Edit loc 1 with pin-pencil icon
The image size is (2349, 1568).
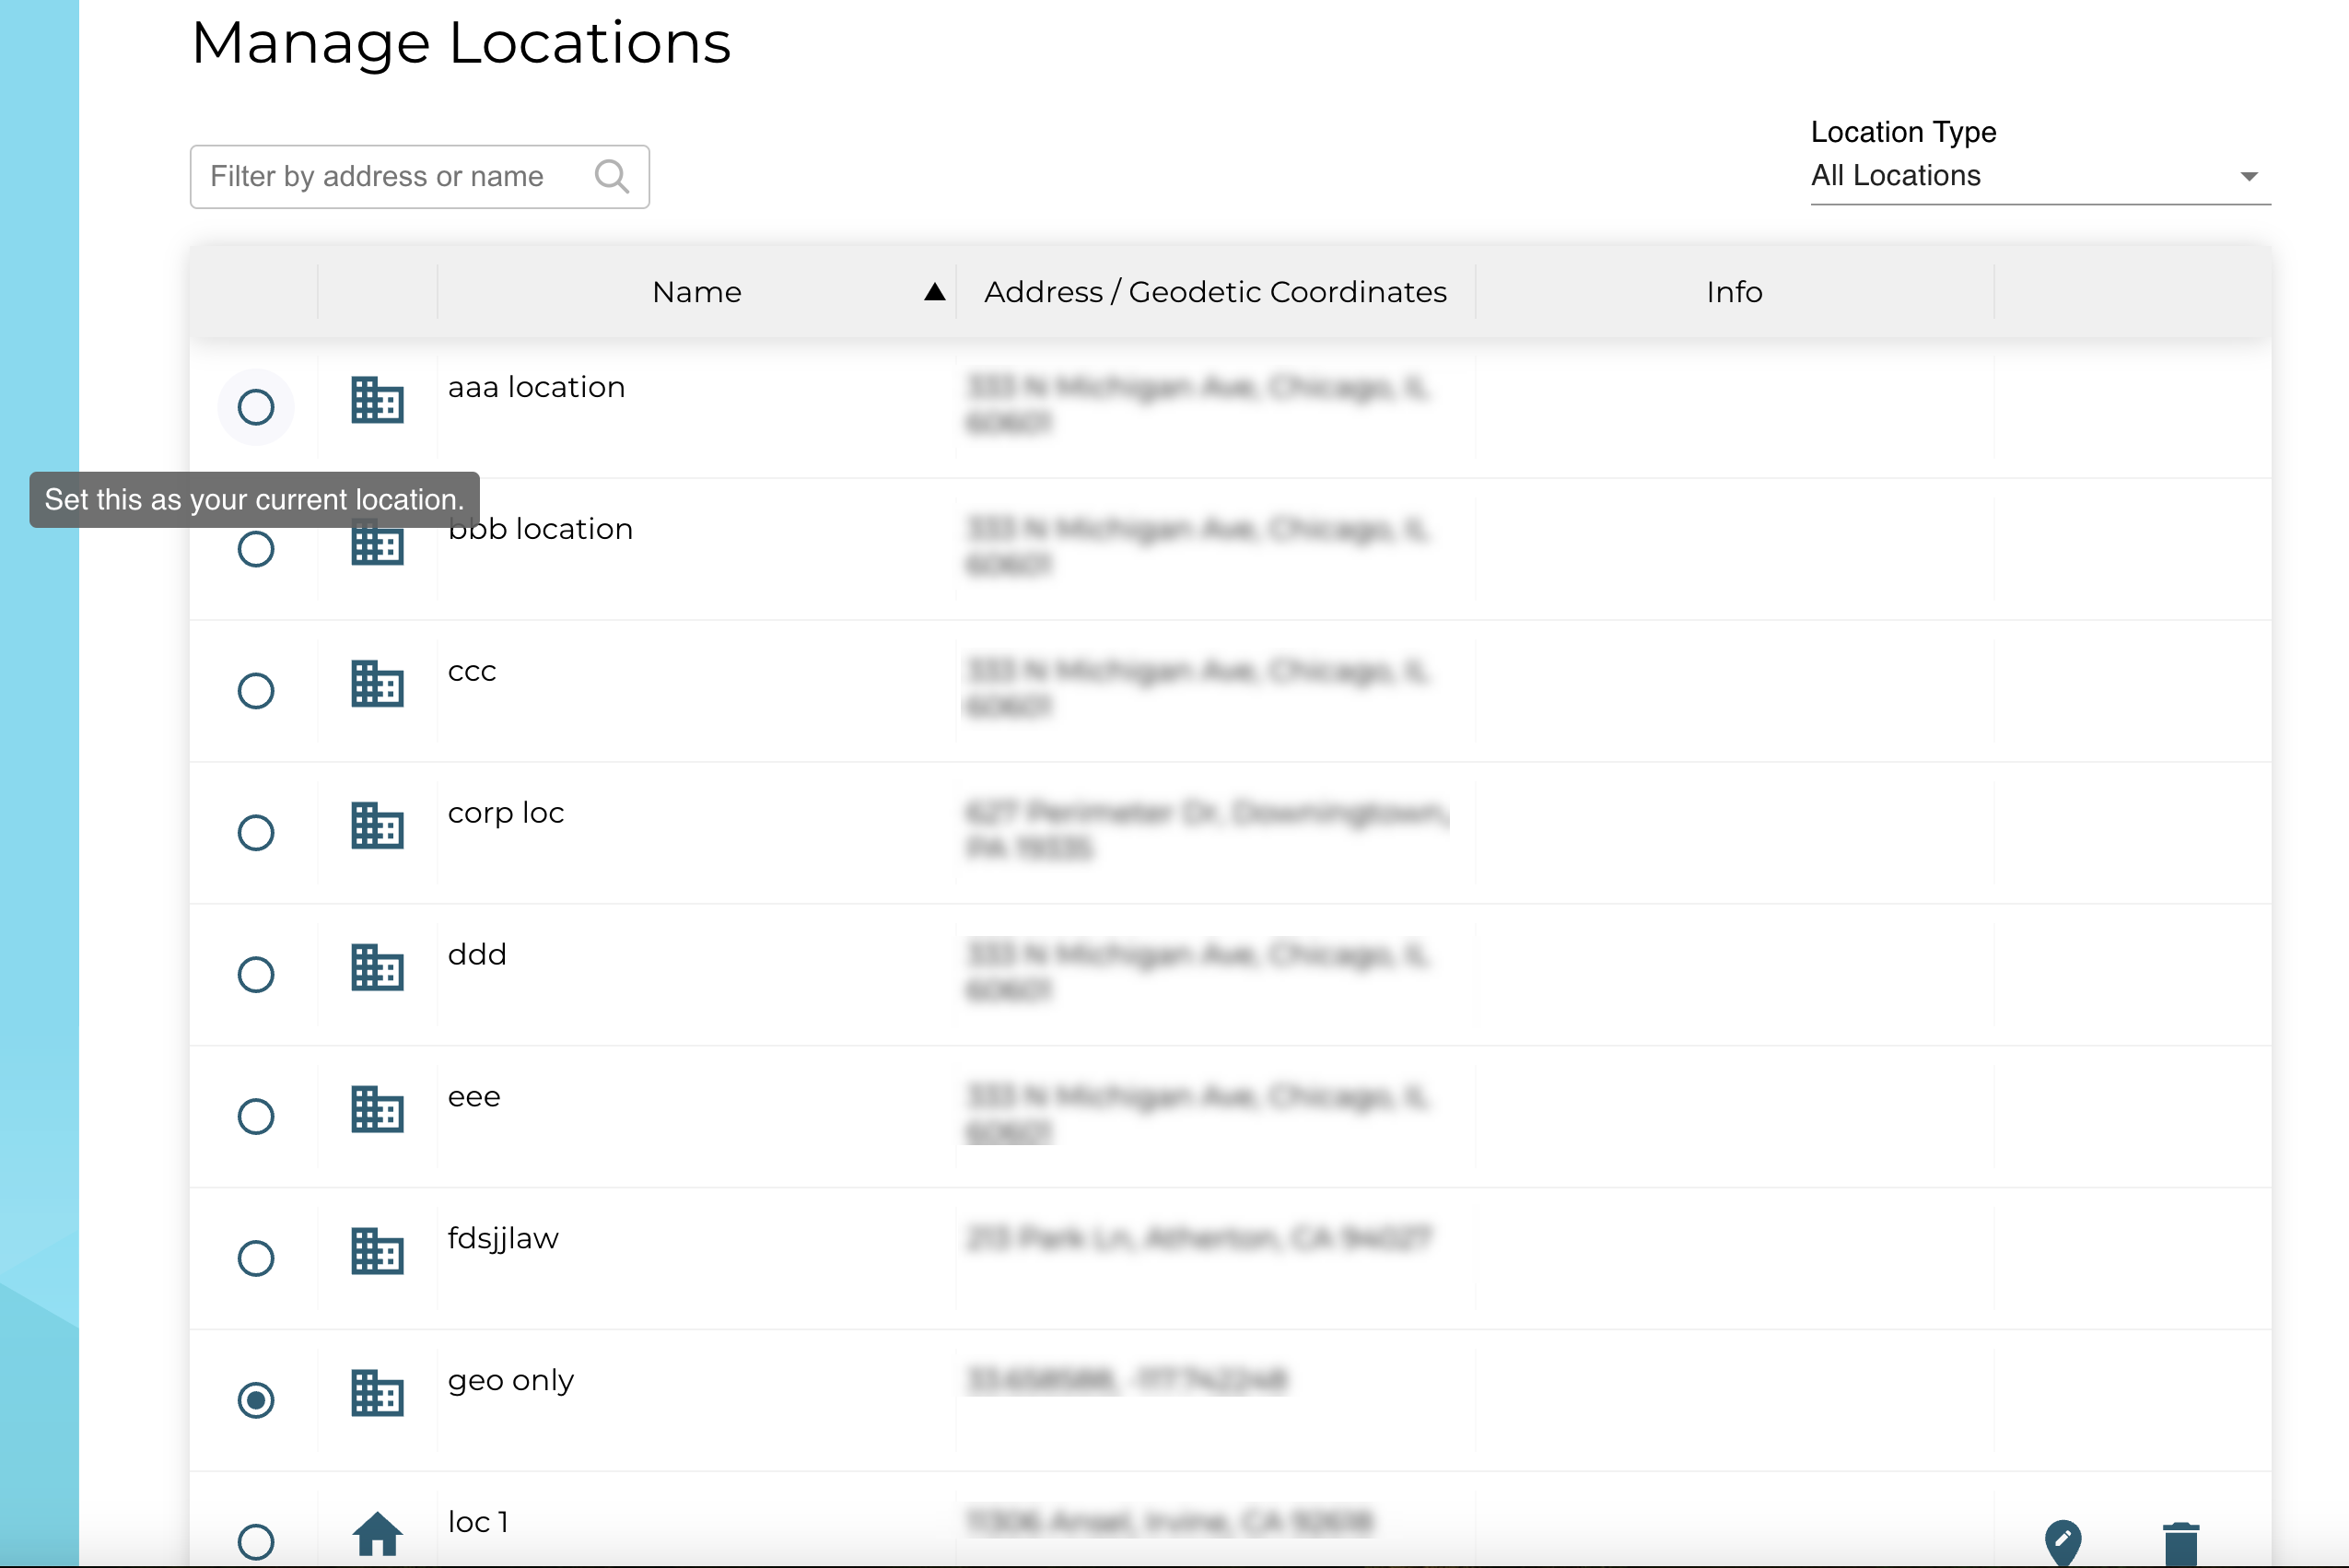2063,1543
